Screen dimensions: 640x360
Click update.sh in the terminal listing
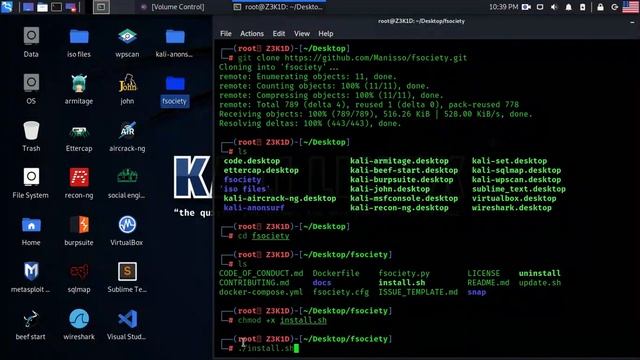pos(540,282)
